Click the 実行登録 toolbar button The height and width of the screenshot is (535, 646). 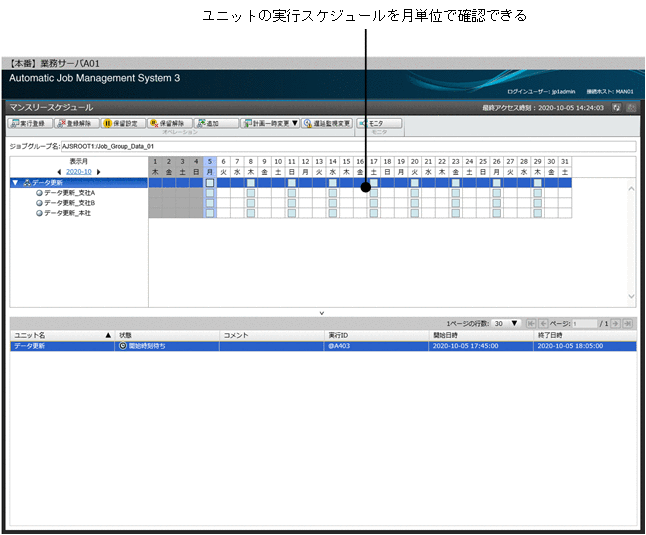click(27, 123)
